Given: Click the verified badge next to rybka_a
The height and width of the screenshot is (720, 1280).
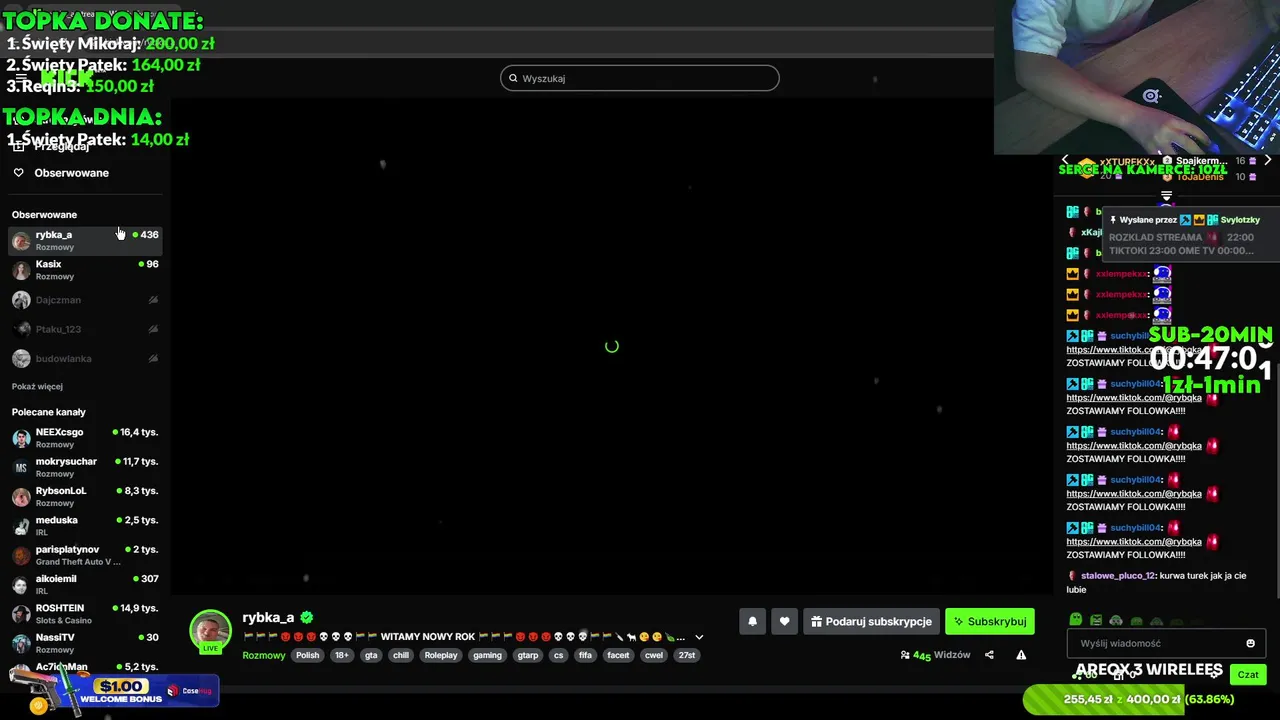Looking at the screenshot, I should [x=307, y=618].
